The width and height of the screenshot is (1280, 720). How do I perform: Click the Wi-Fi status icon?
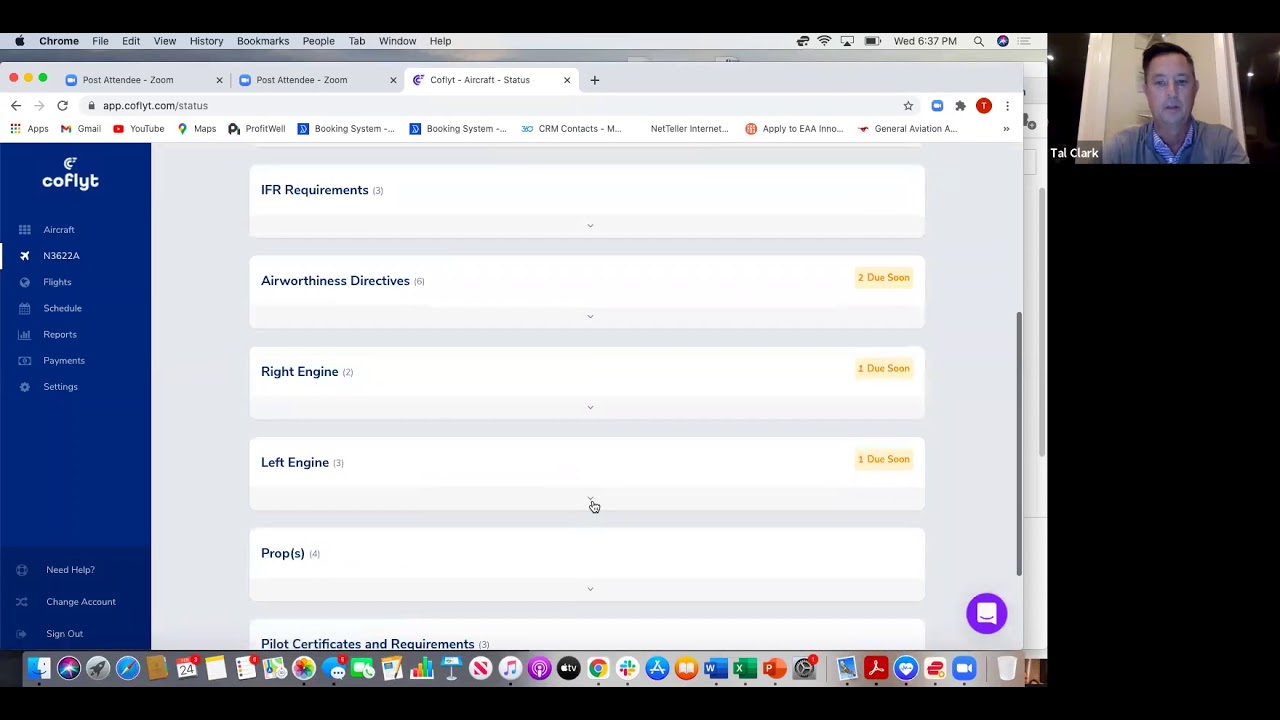pos(824,41)
